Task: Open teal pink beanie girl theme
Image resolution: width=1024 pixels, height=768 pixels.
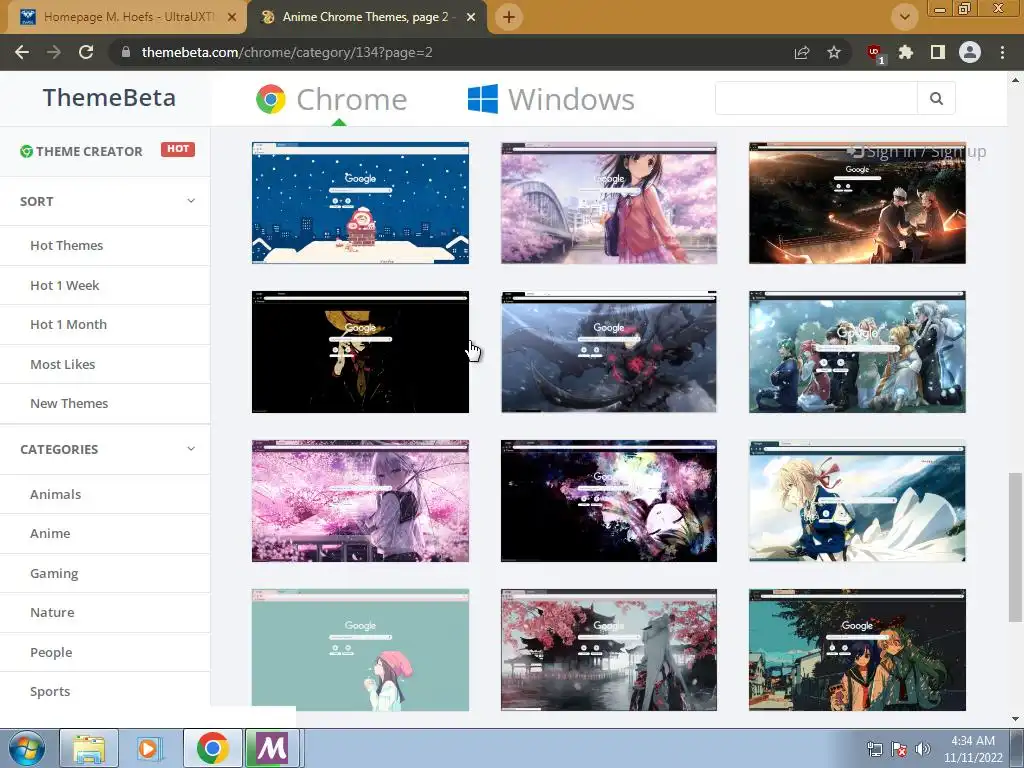Action: [360, 650]
